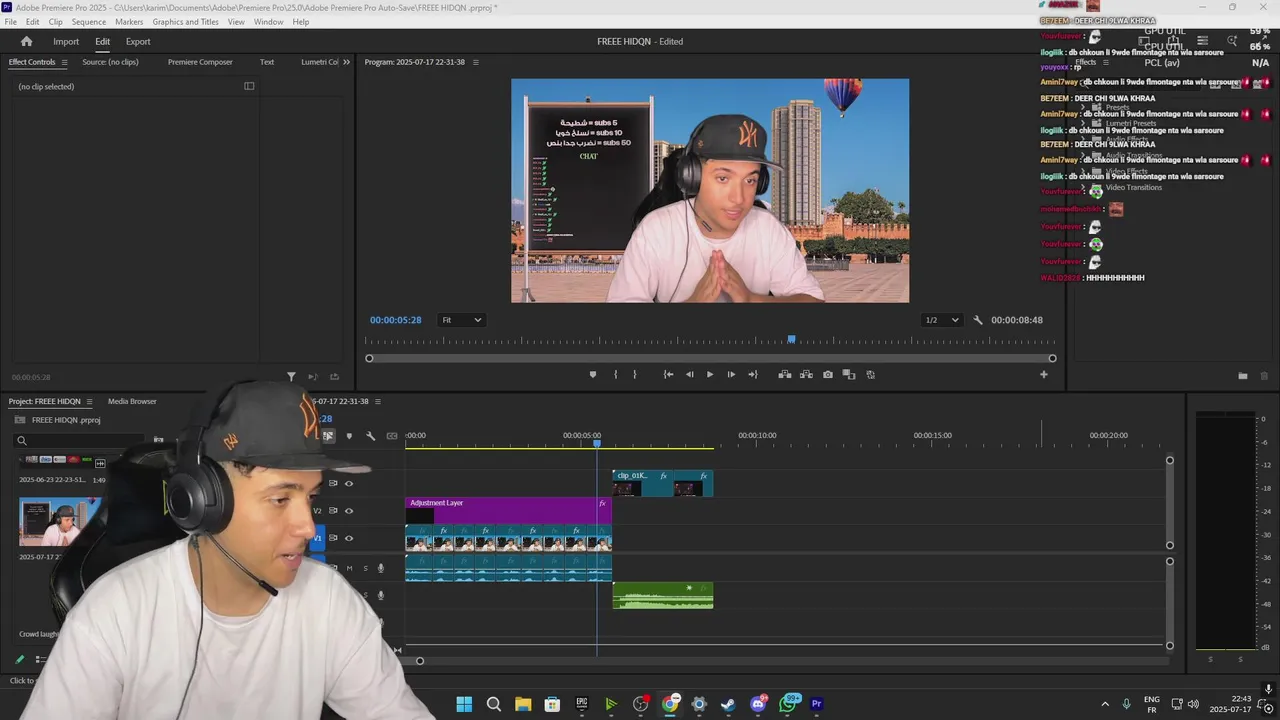Image resolution: width=1280 pixels, height=720 pixels.
Task: Open File Explorer from taskbar
Action: 523,704
